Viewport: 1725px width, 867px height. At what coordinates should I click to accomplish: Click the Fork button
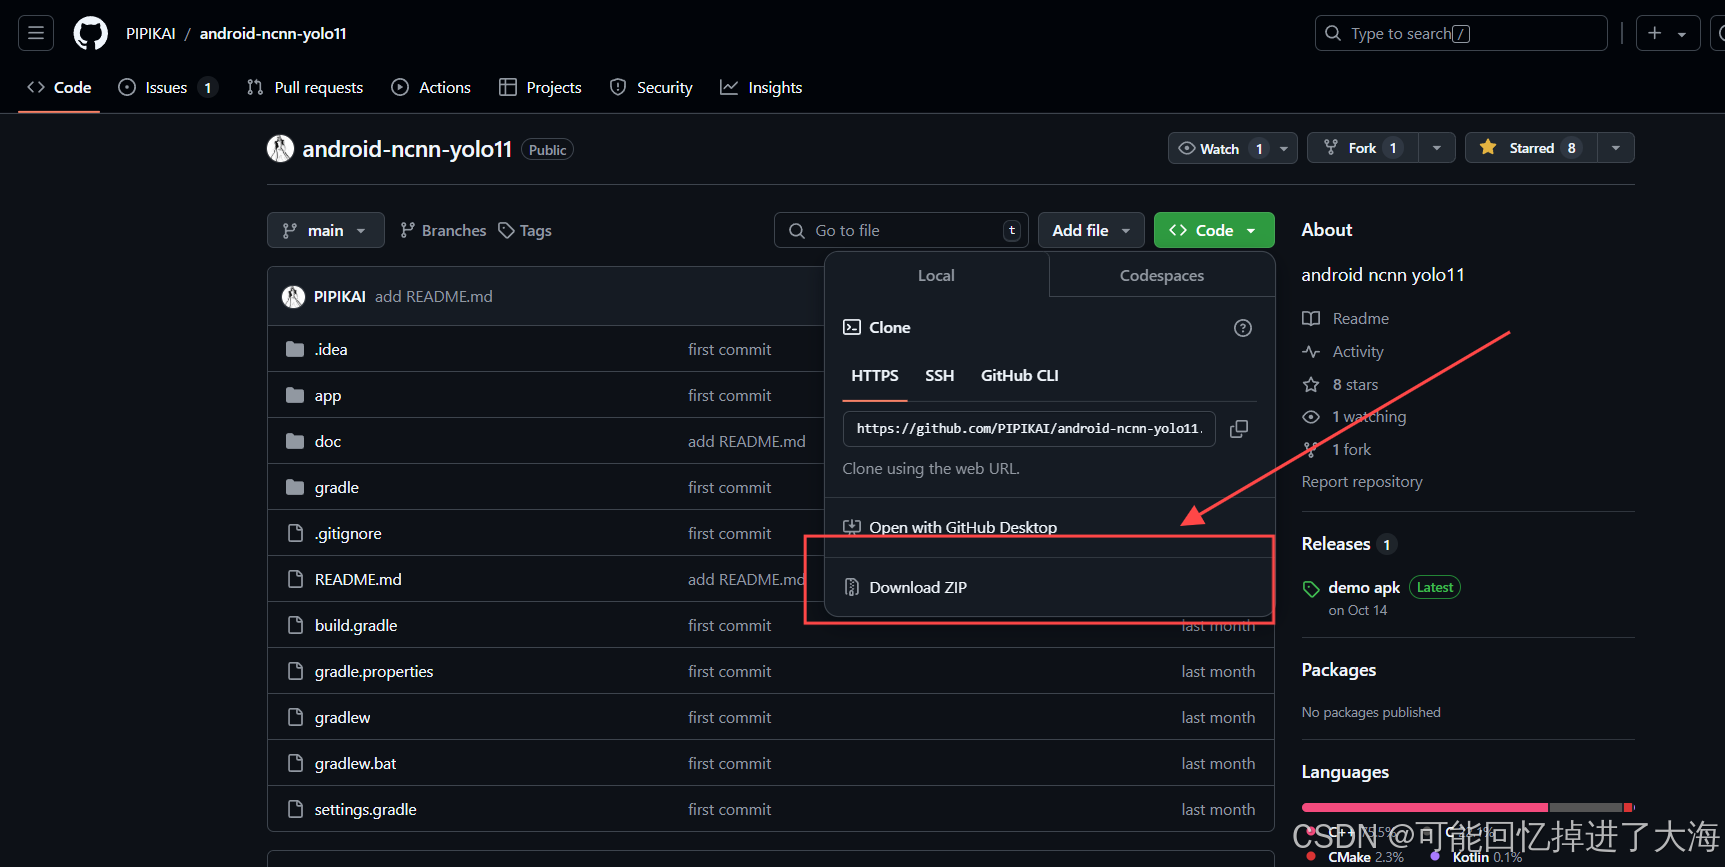click(x=1363, y=148)
